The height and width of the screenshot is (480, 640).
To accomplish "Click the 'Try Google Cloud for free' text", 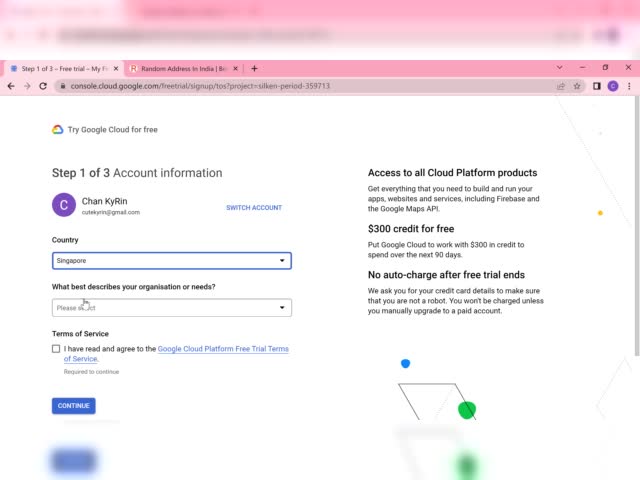I will click(x=113, y=129).
